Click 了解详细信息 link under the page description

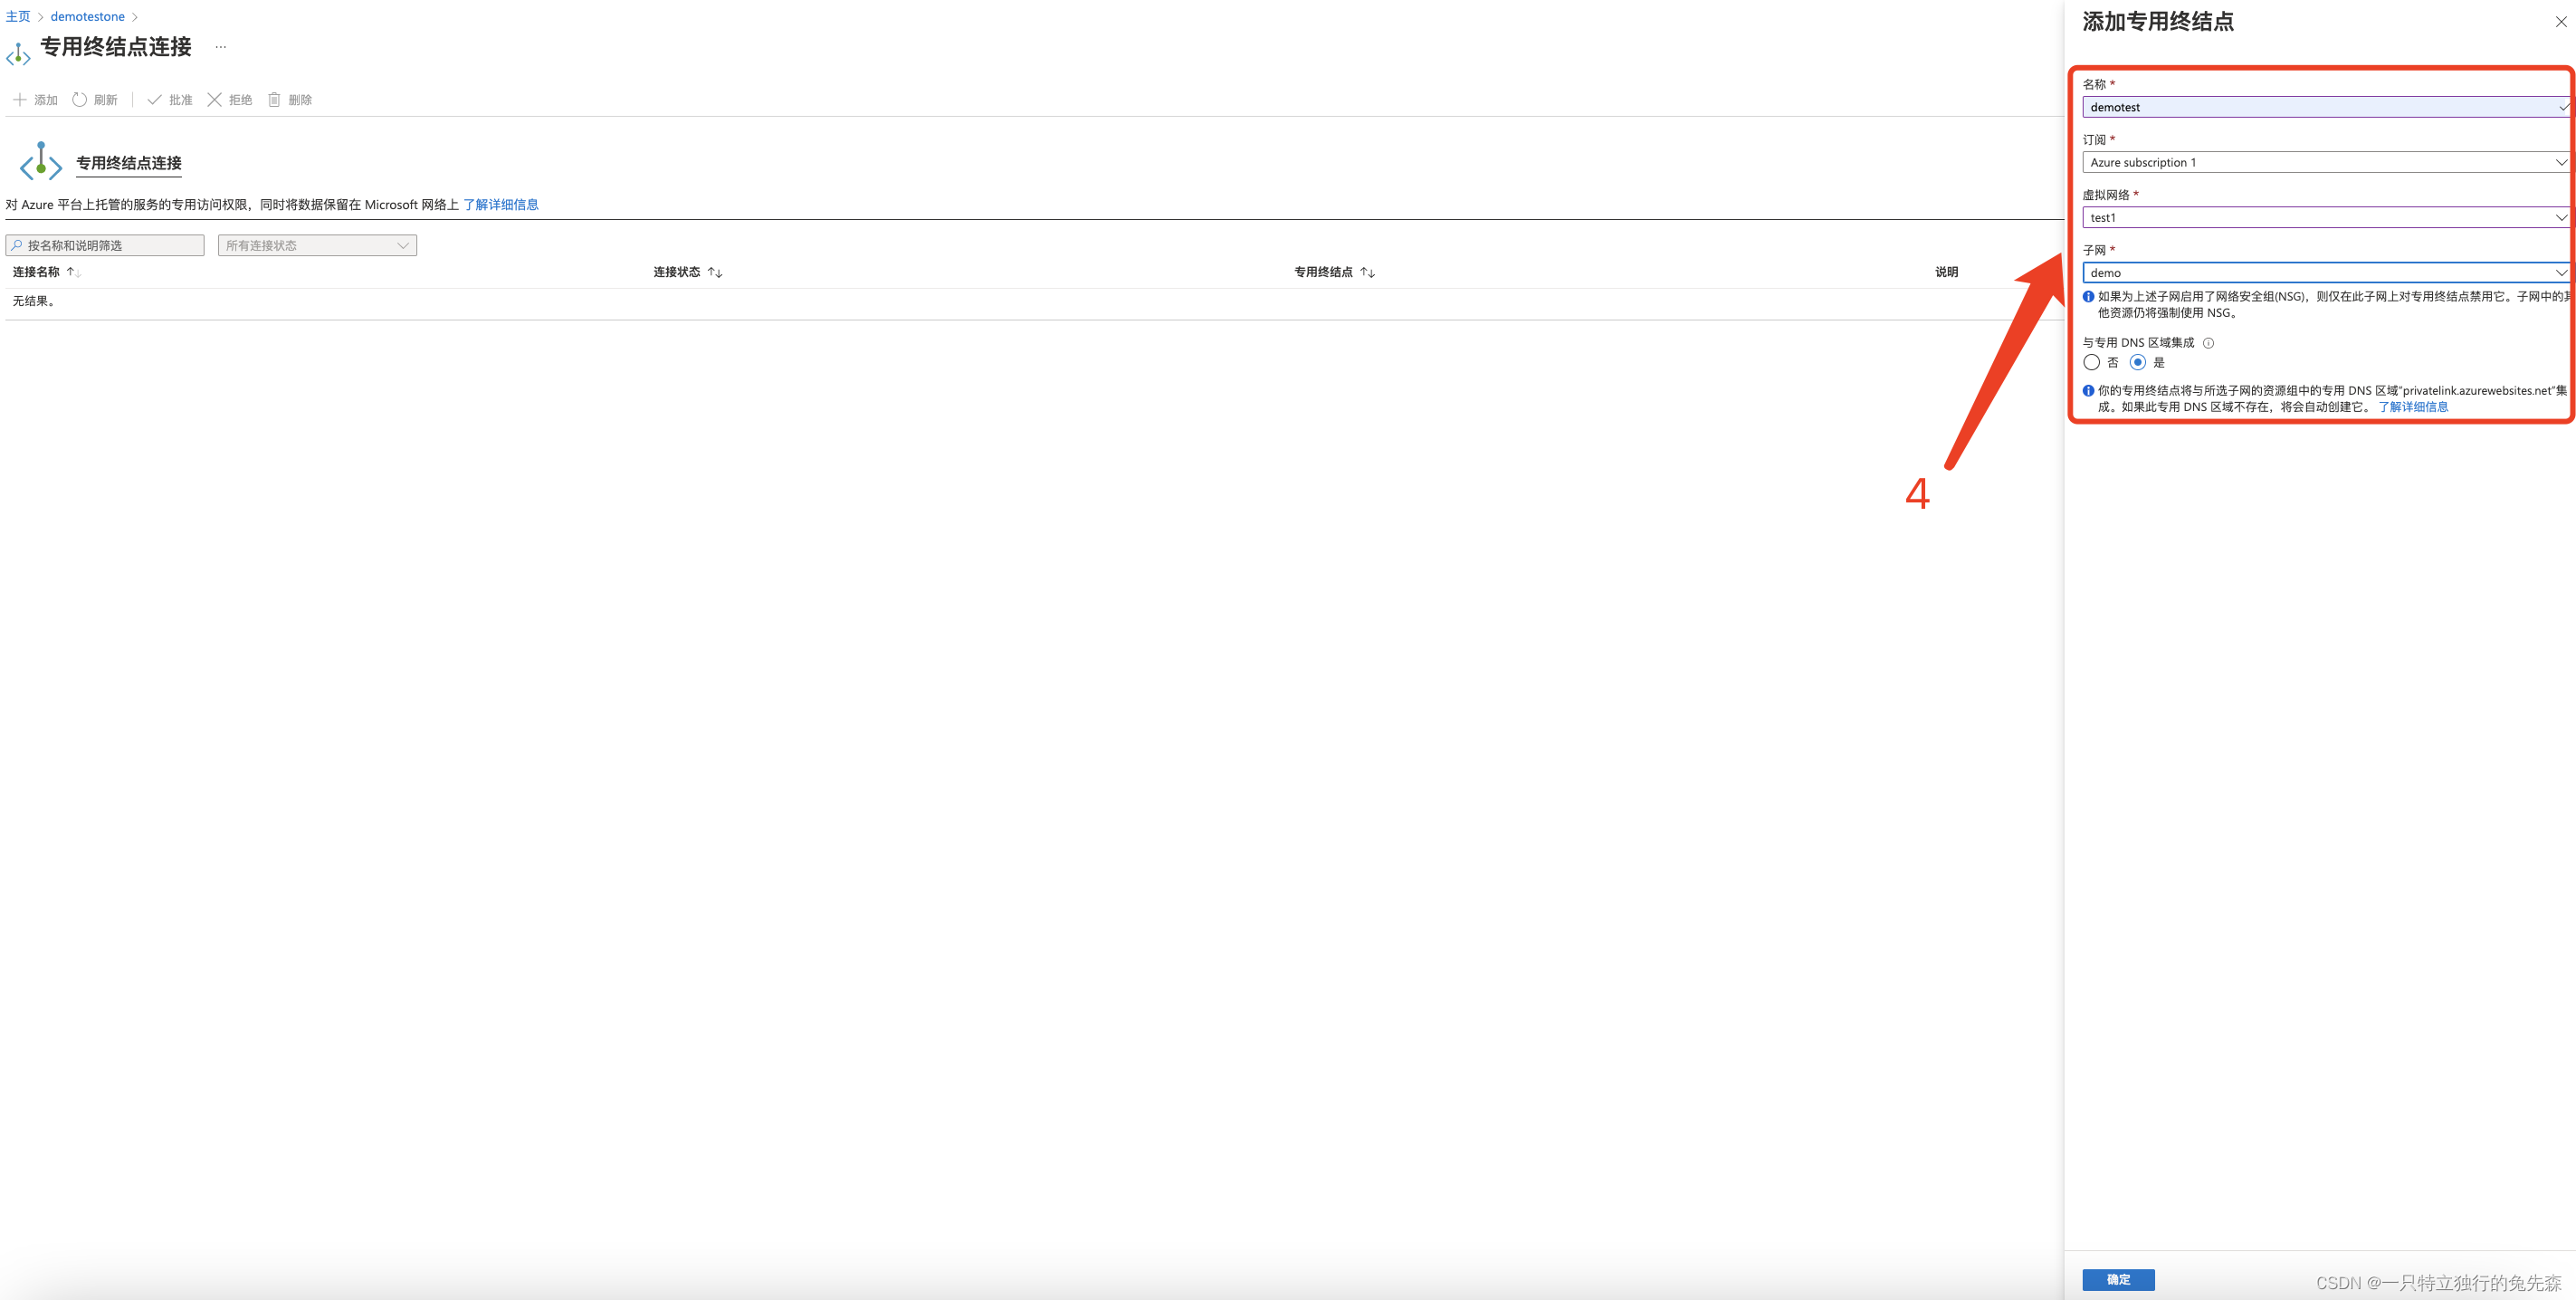pyautogui.click(x=500, y=205)
